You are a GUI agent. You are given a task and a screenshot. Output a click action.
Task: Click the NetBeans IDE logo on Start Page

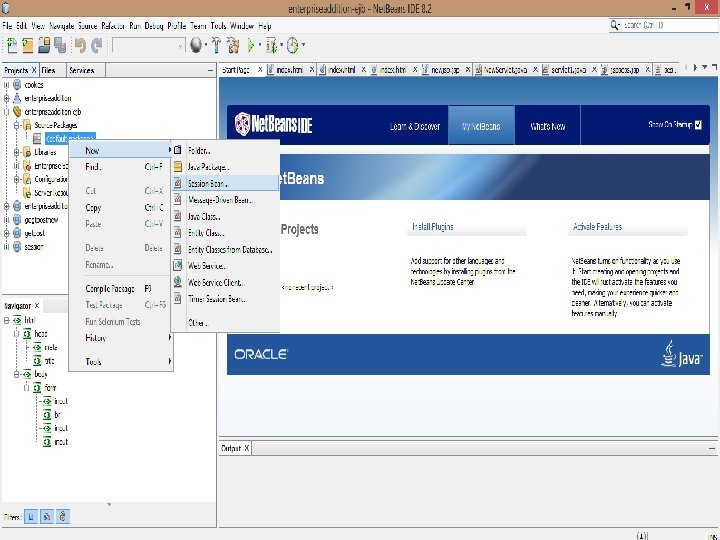tap(273, 124)
